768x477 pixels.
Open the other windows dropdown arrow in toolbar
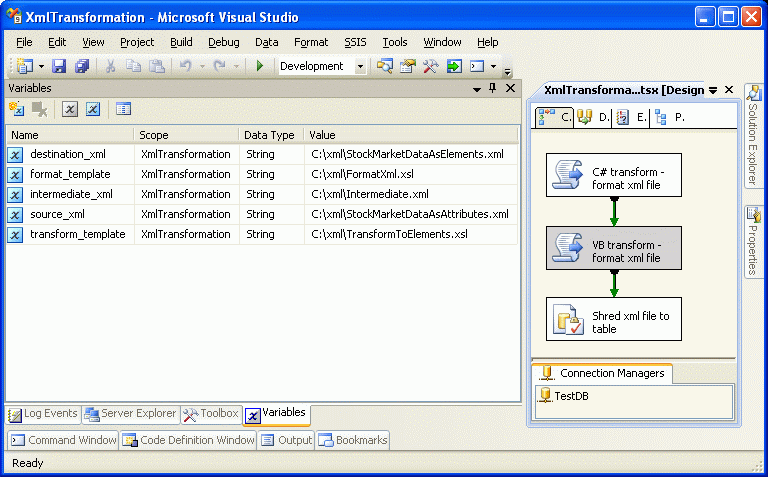pyautogui.click(x=493, y=66)
